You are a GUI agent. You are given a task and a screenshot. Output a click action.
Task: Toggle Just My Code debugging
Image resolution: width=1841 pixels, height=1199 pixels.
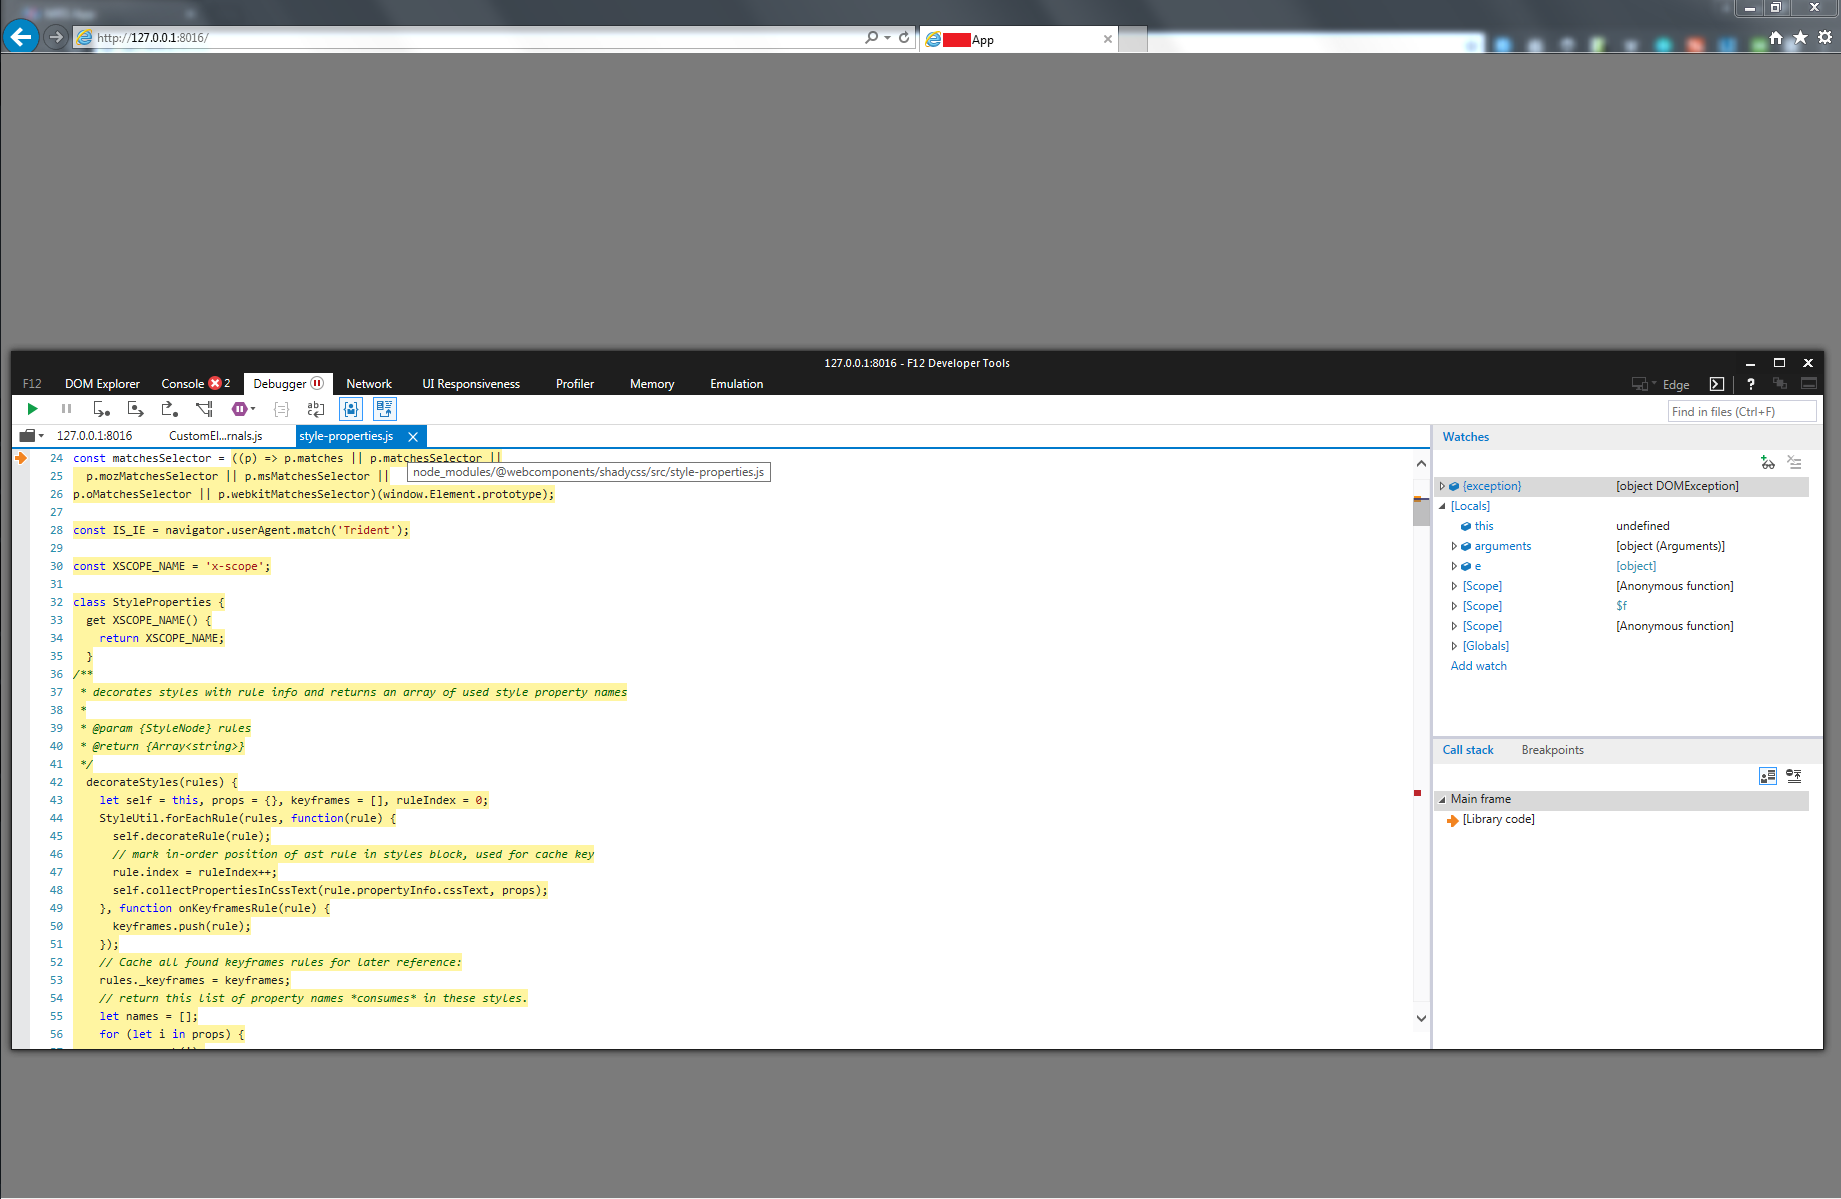(351, 409)
